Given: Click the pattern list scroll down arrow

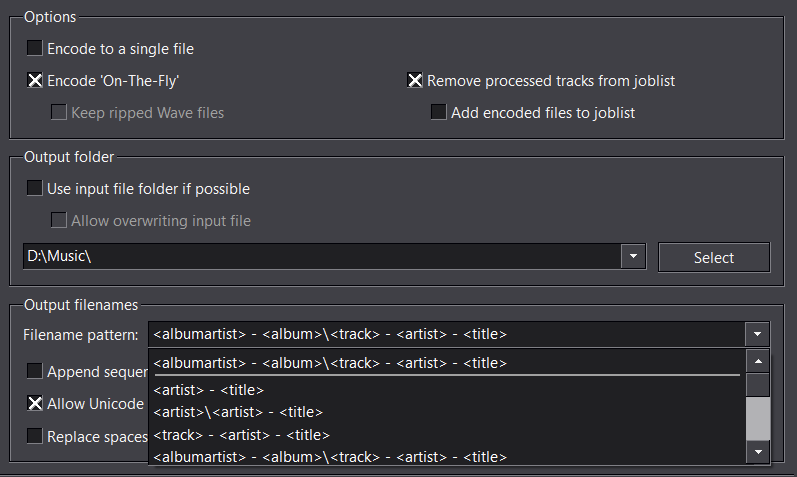Looking at the screenshot, I should click(x=759, y=453).
